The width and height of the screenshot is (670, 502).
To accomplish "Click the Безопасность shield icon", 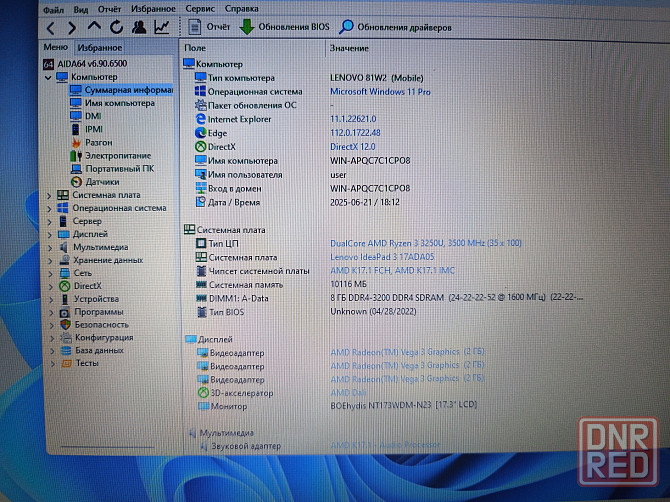I will click(65, 325).
